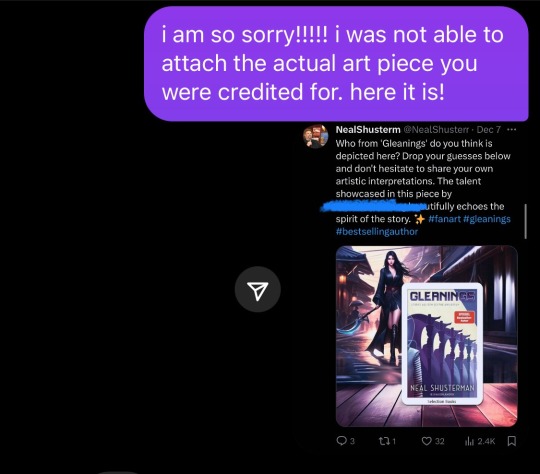Open the reply comment icon
540x474 pixels.
click(x=341, y=441)
